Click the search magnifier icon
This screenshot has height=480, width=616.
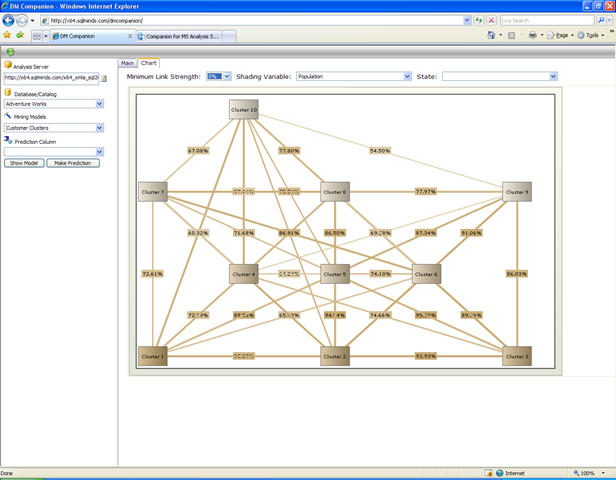pos(601,20)
